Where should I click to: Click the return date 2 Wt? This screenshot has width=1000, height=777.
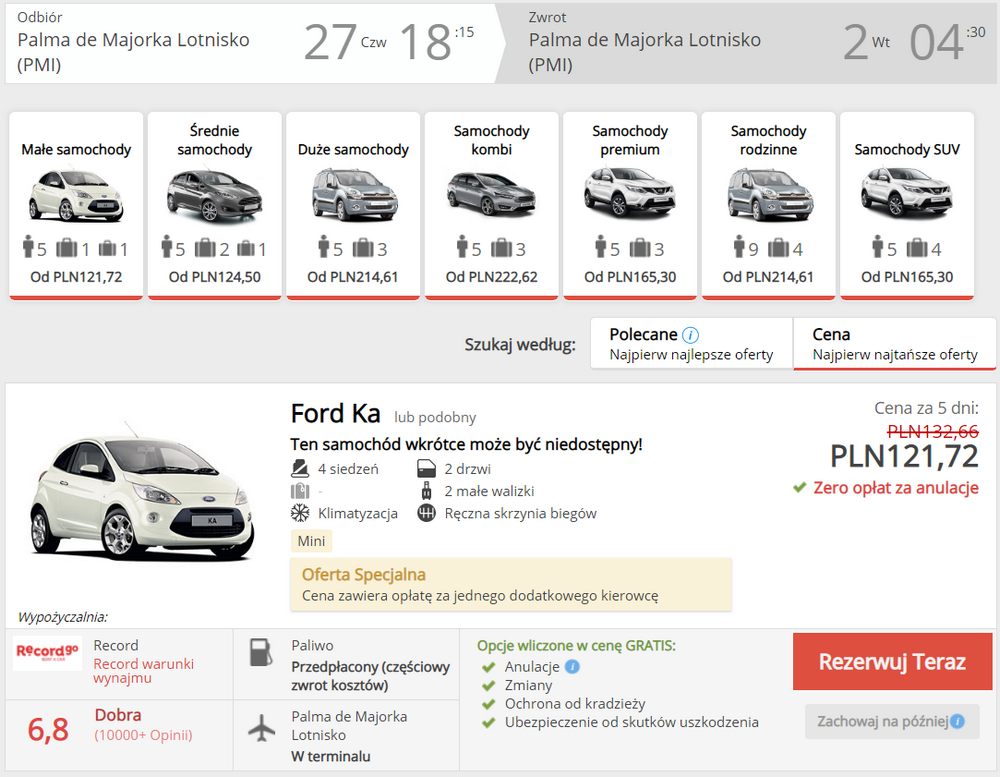pyautogui.click(x=866, y=42)
